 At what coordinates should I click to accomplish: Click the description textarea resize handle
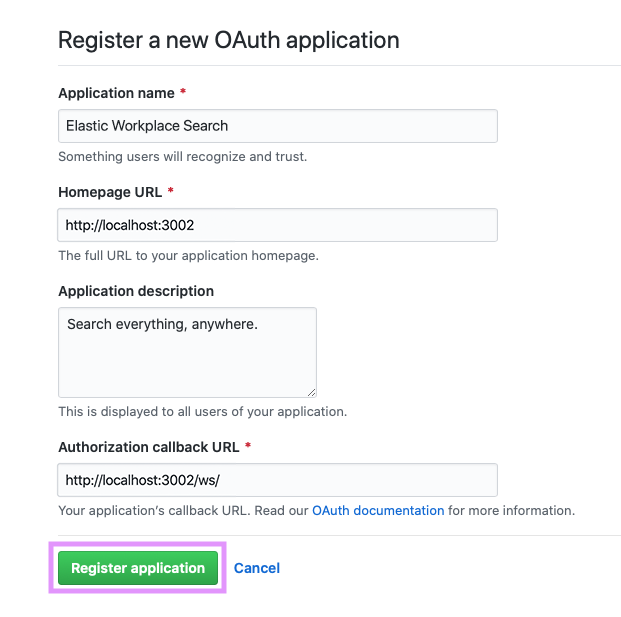pos(311,392)
